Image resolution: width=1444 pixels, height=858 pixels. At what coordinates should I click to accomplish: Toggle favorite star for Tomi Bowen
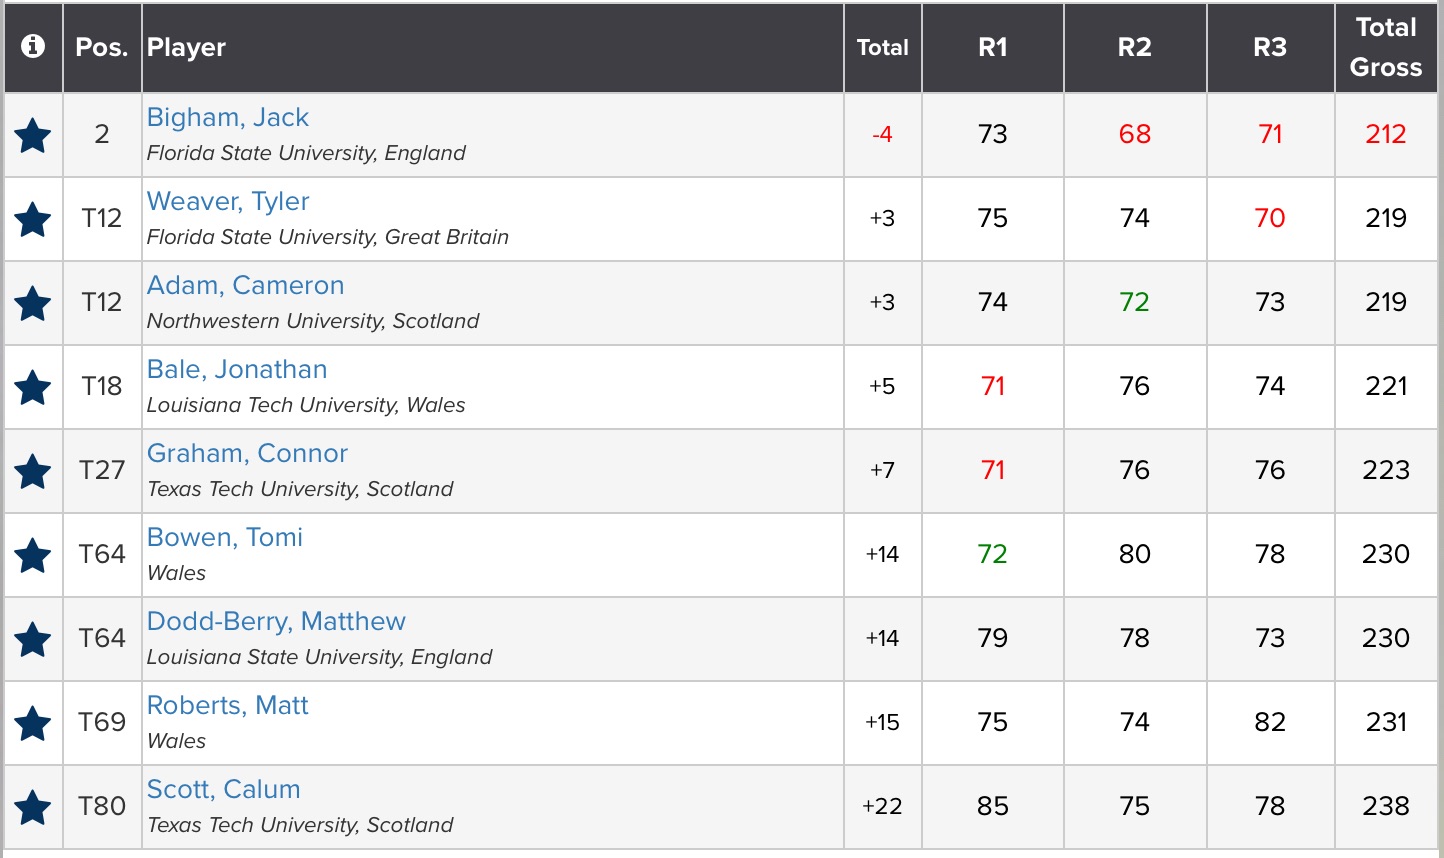33,555
